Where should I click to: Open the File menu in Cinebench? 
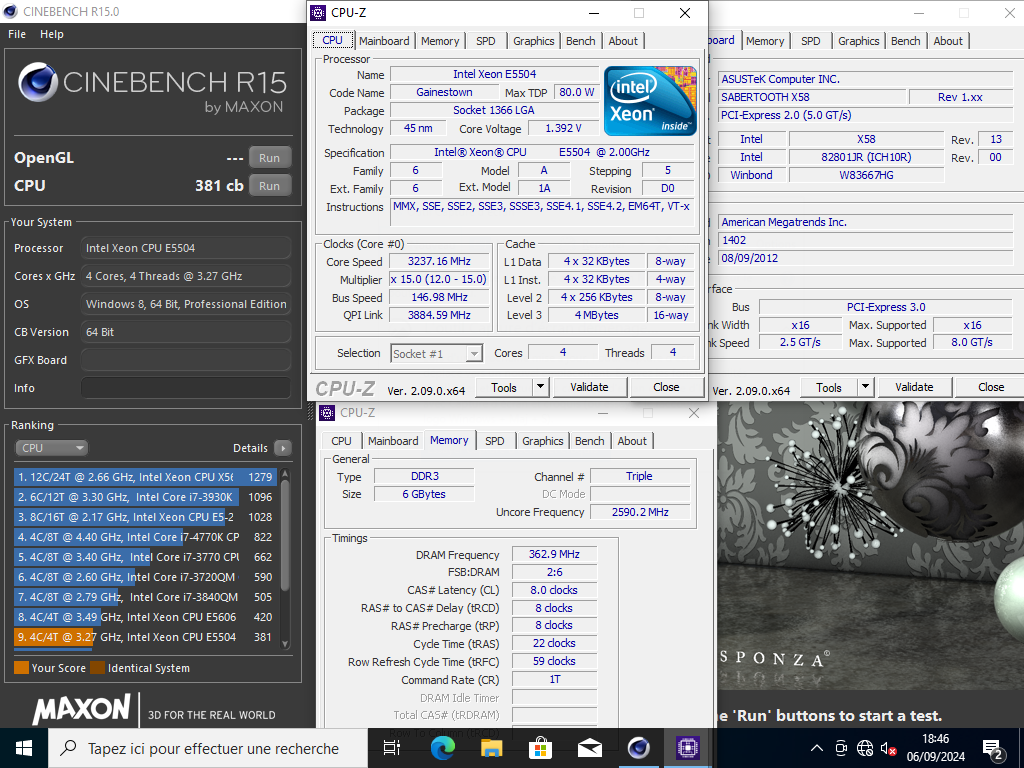tap(17, 34)
